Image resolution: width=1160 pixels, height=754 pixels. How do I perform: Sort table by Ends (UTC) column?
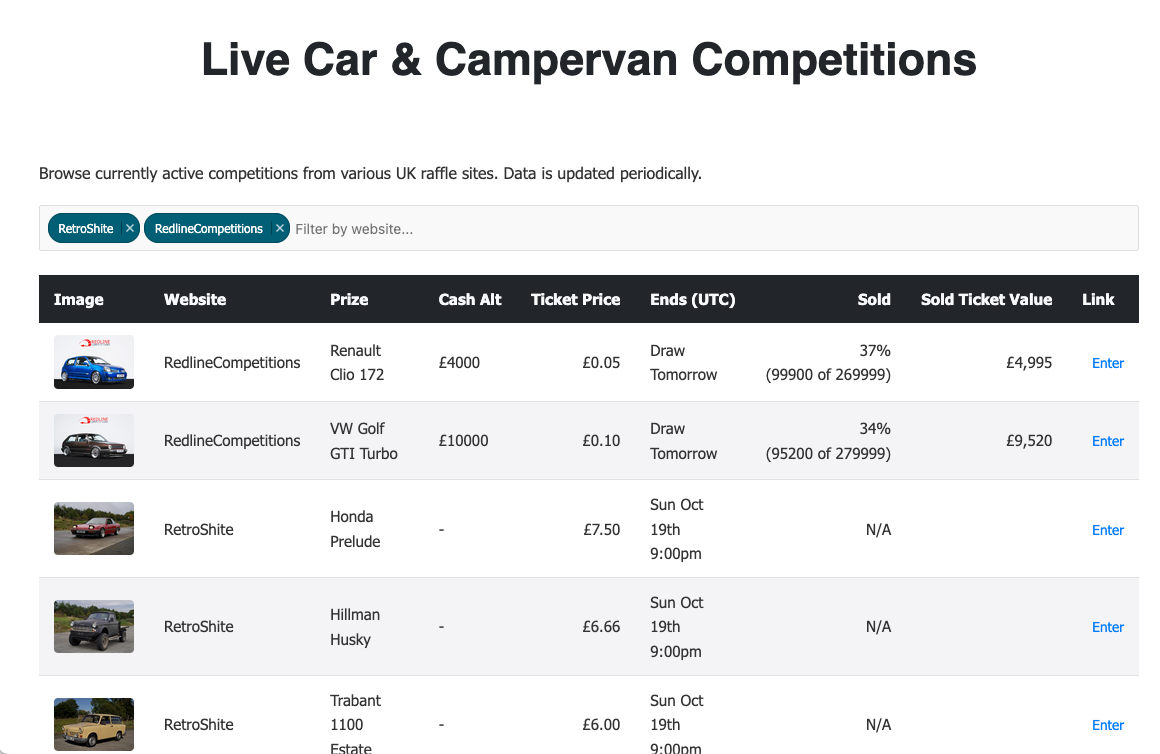pyautogui.click(x=692, y=299)
